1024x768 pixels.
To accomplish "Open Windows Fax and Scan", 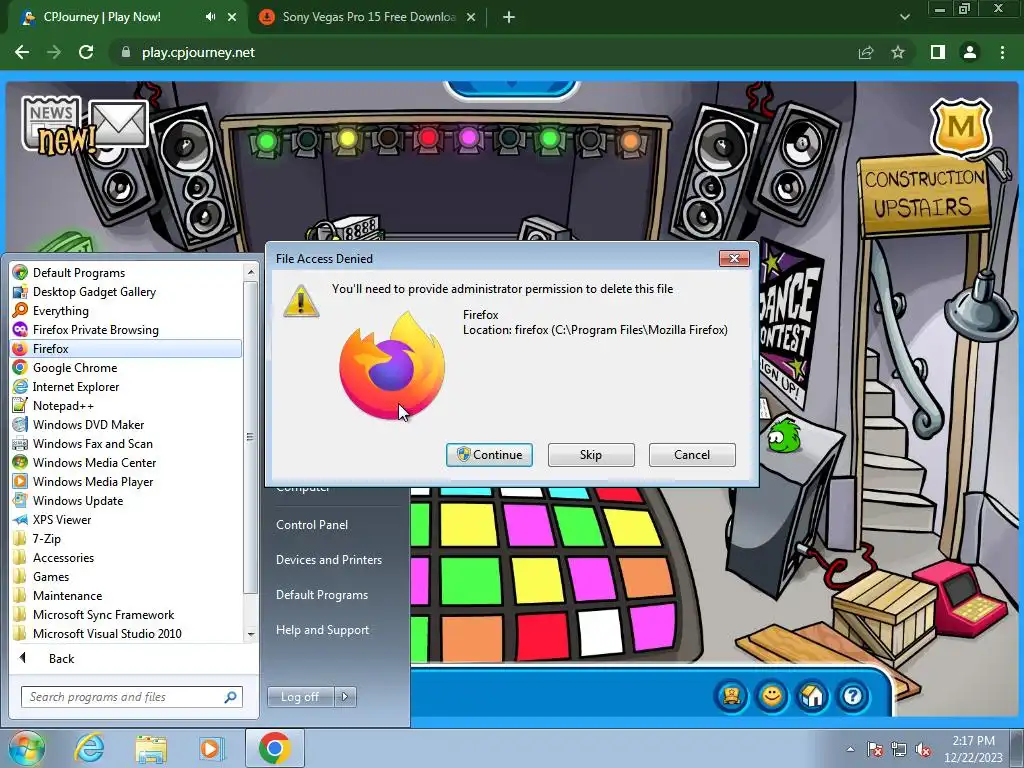I will (93, 443).
